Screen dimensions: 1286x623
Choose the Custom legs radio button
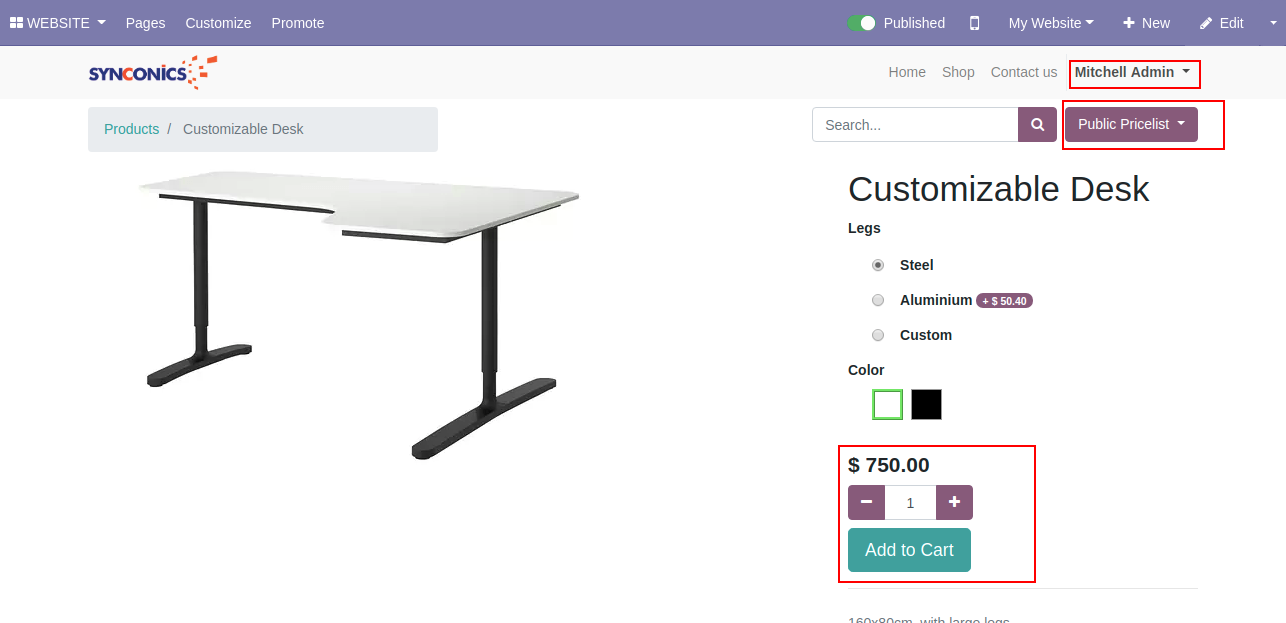pos(878,335)
